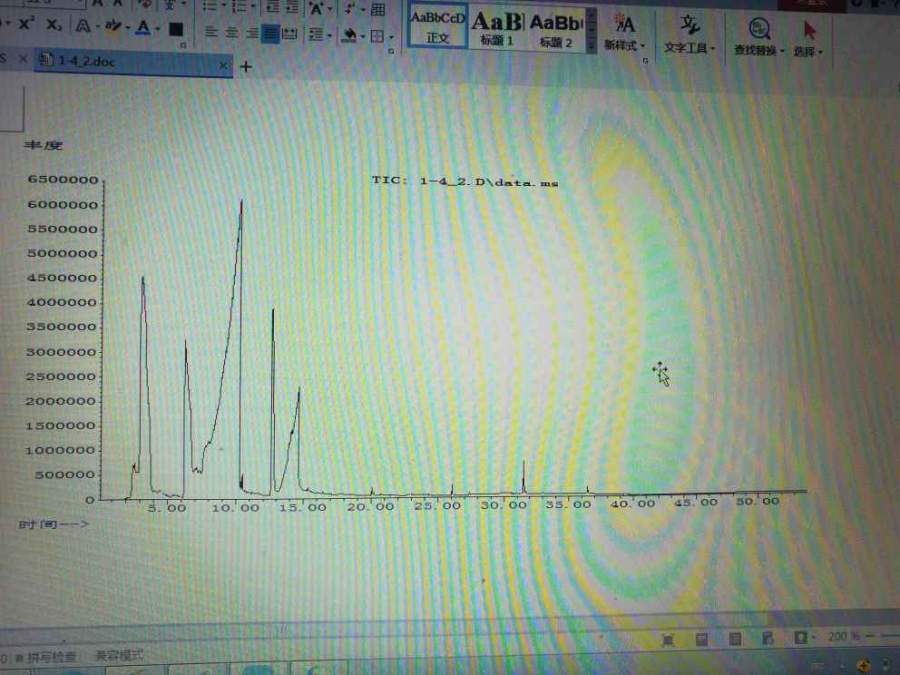The image size is (900, 675).
Task: Close the left document tab
Action: 23,58
